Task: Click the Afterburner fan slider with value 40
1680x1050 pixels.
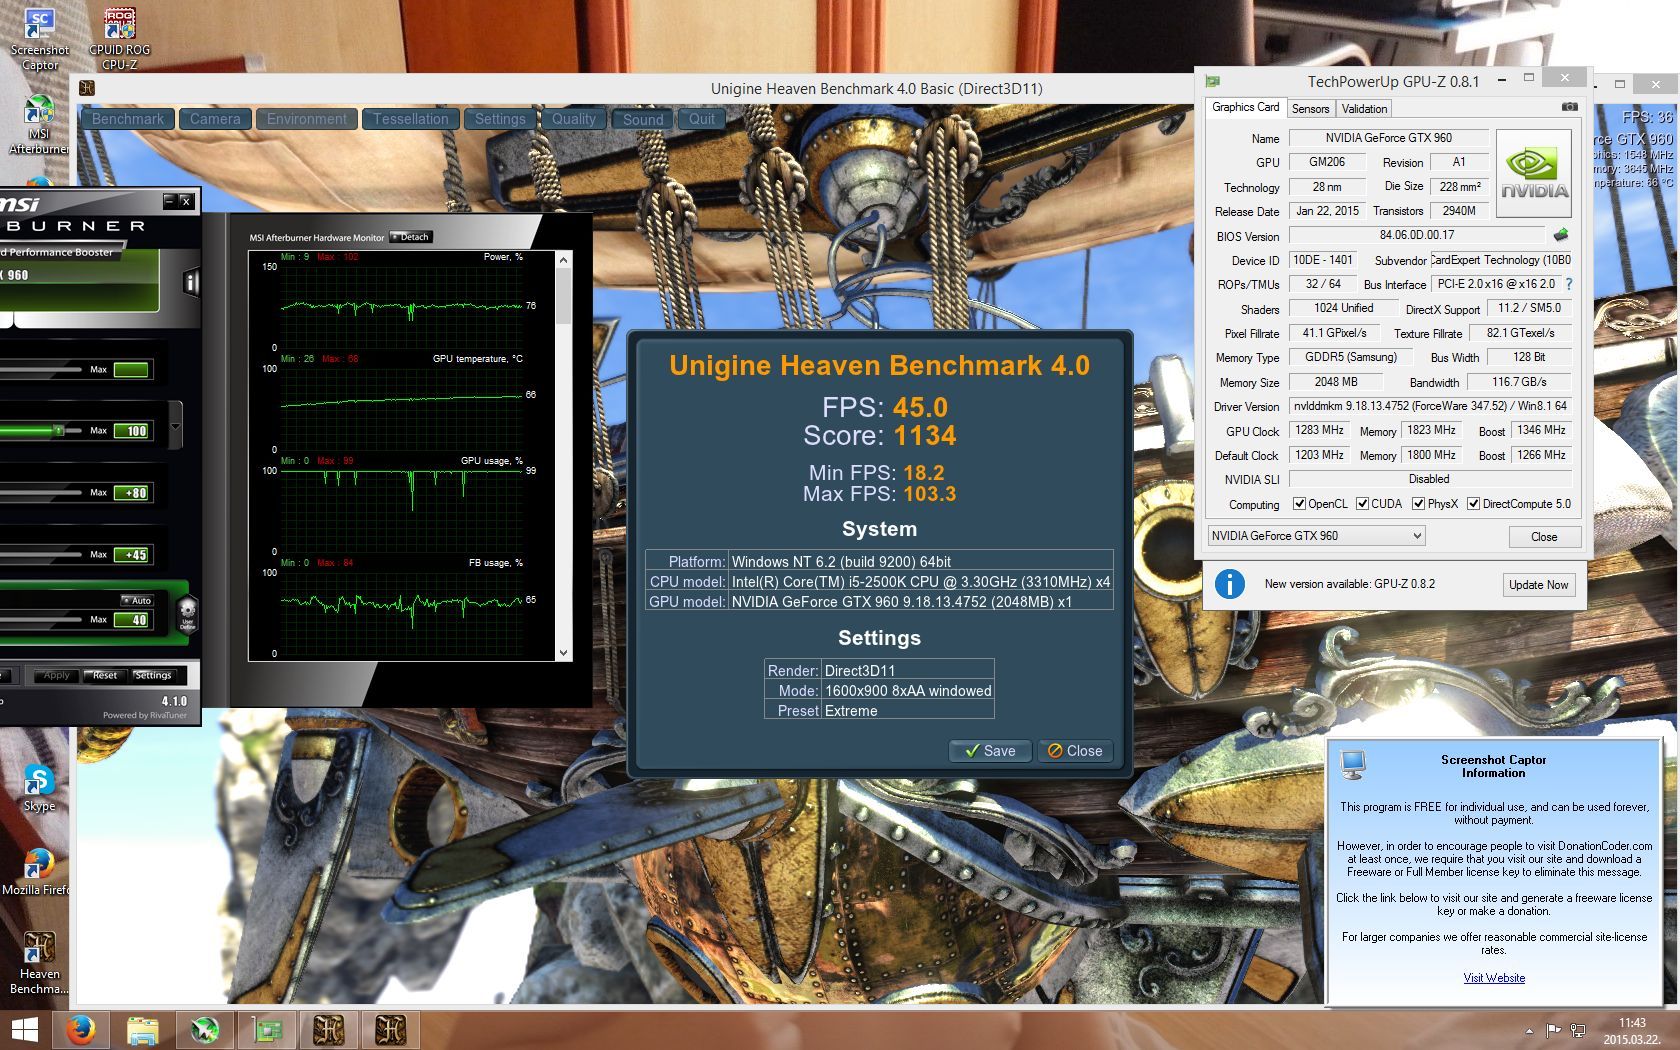Action: click(40, 619)
